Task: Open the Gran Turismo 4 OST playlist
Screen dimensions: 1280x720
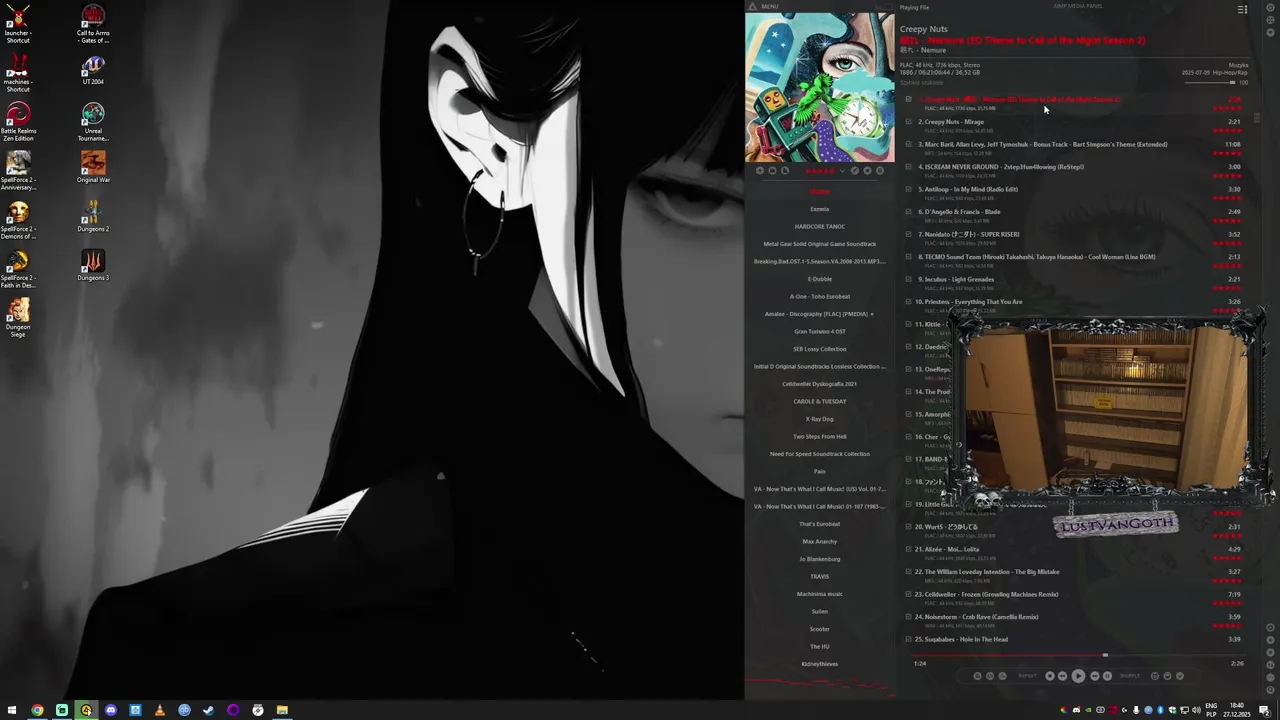Action: pyautogui.click(x=820, y=332)
